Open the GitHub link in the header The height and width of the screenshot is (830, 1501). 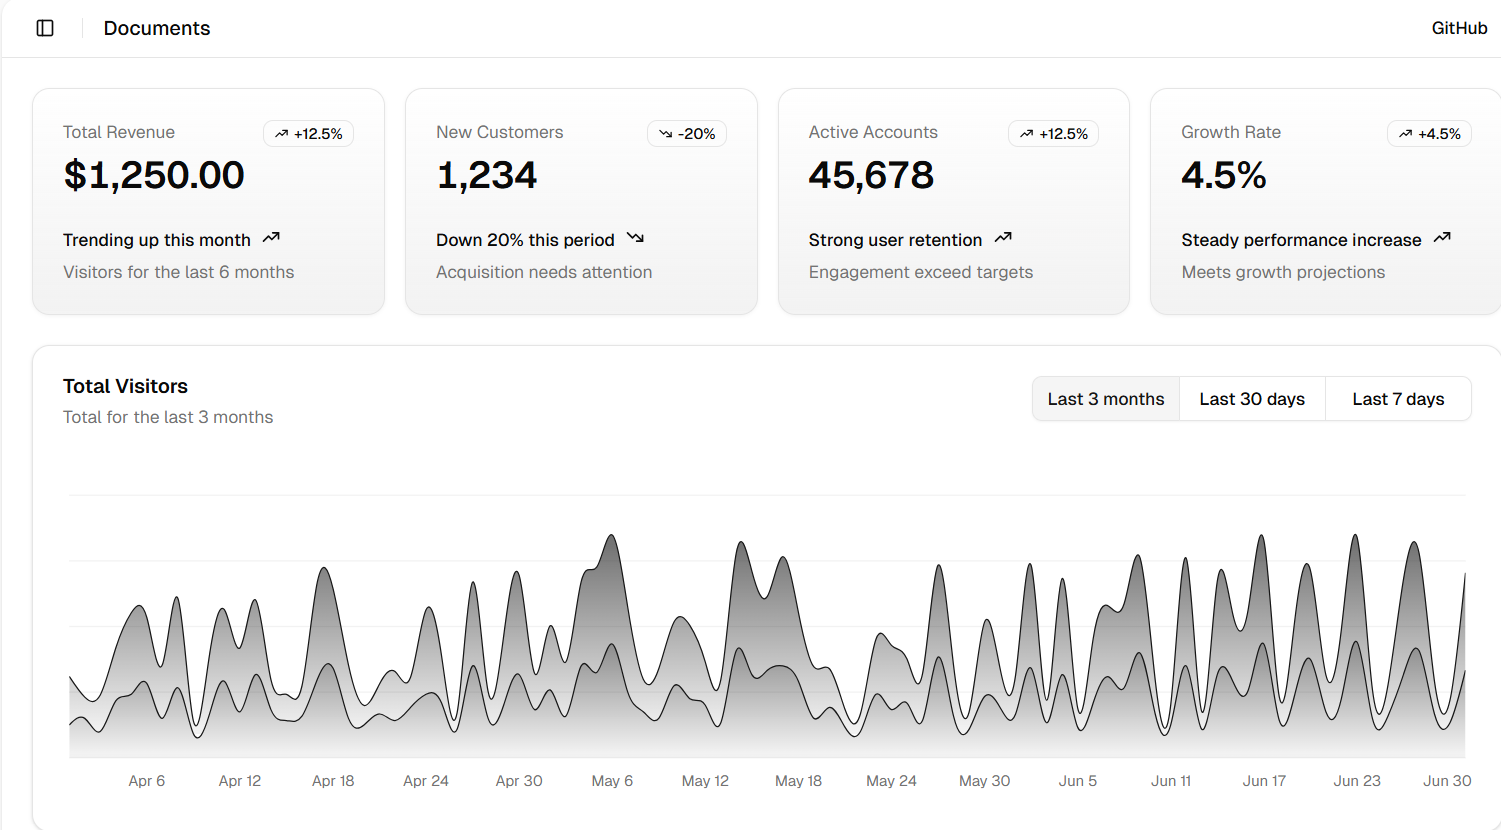[x=1459, y=28]
